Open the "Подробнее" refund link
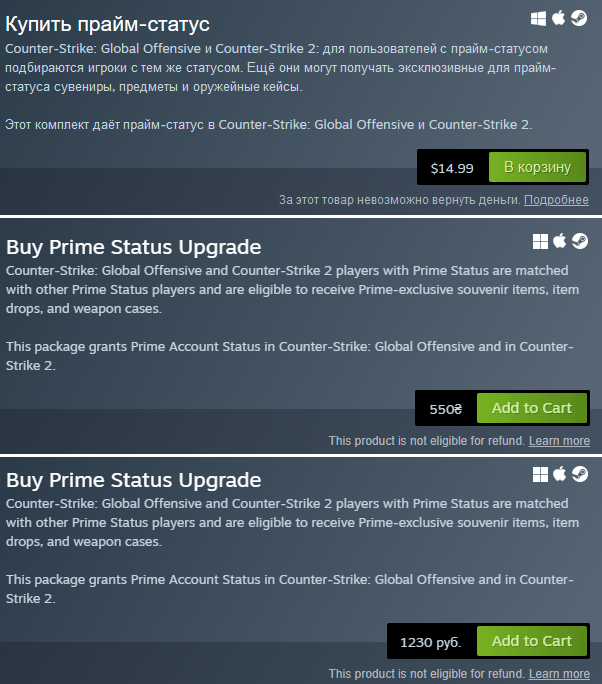Image resolution: width=602 pixels, height=684 pixels. point(556,200)
